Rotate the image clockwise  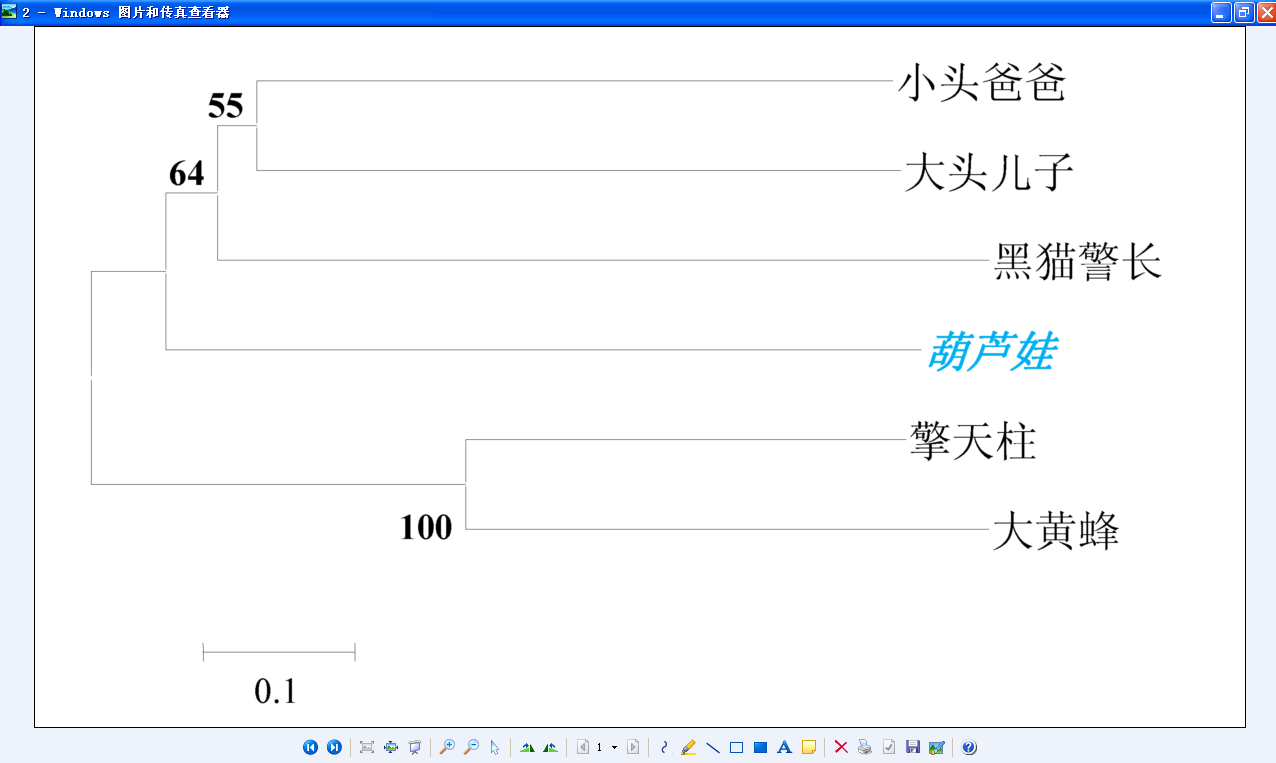click(x=527, y=747)
